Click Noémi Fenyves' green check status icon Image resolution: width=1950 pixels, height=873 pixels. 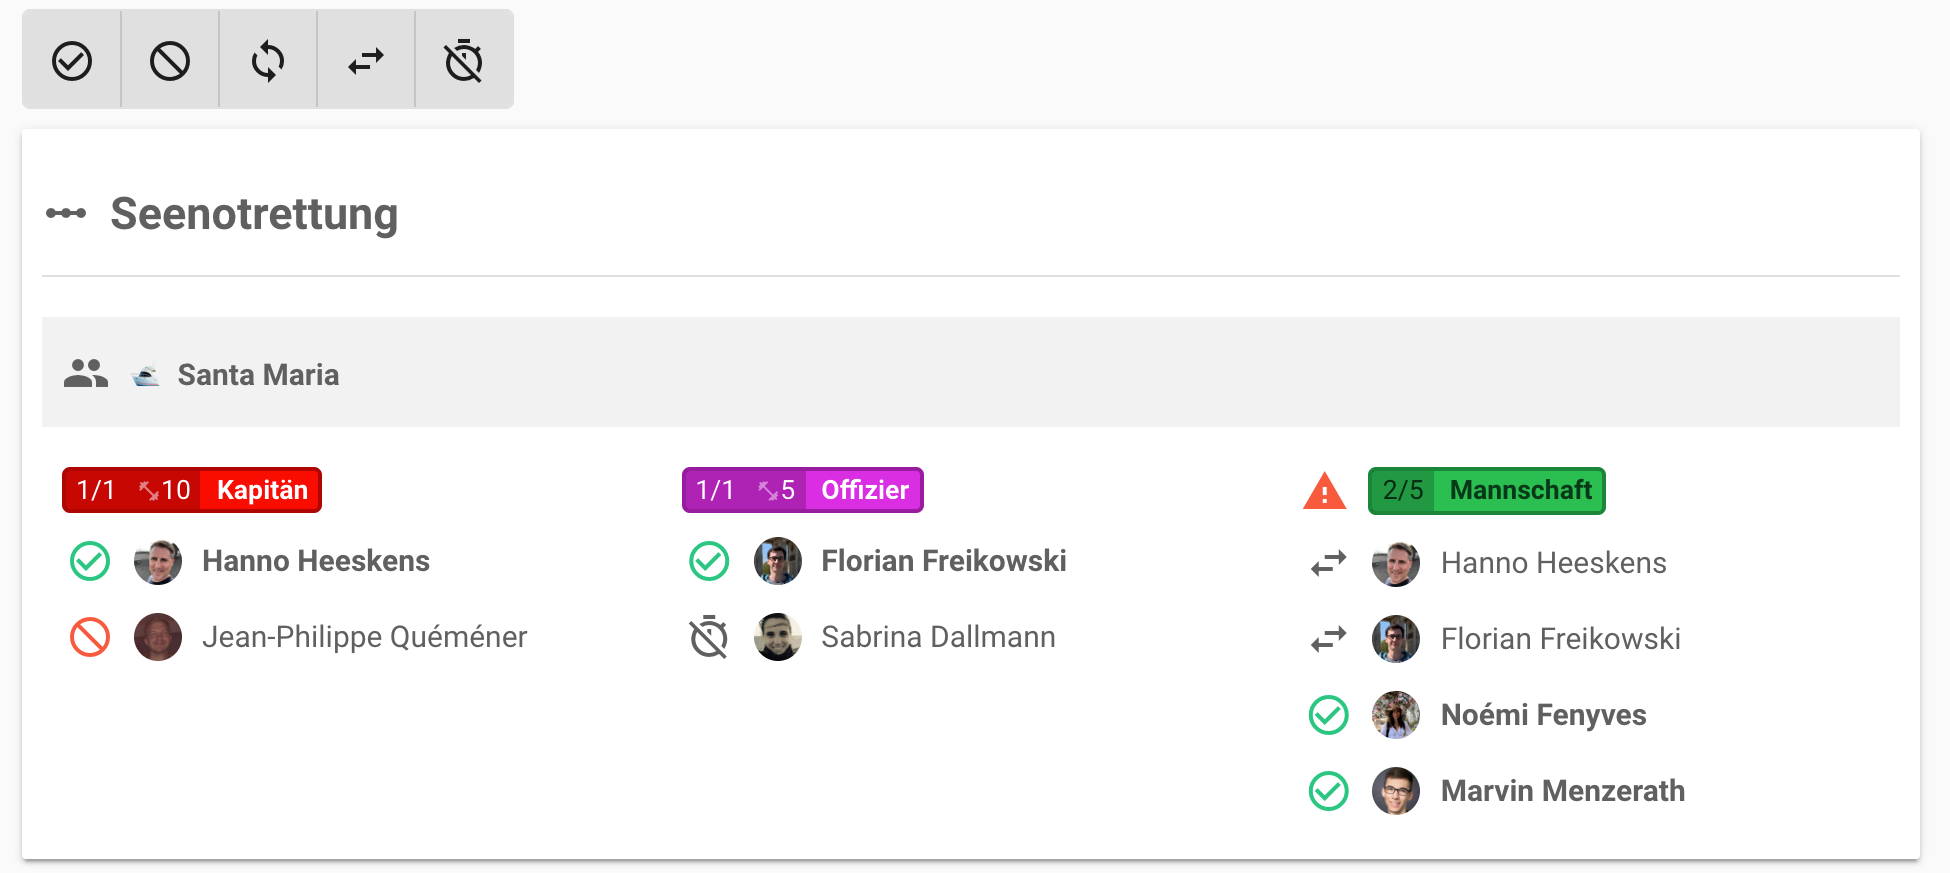[1329, 715]
